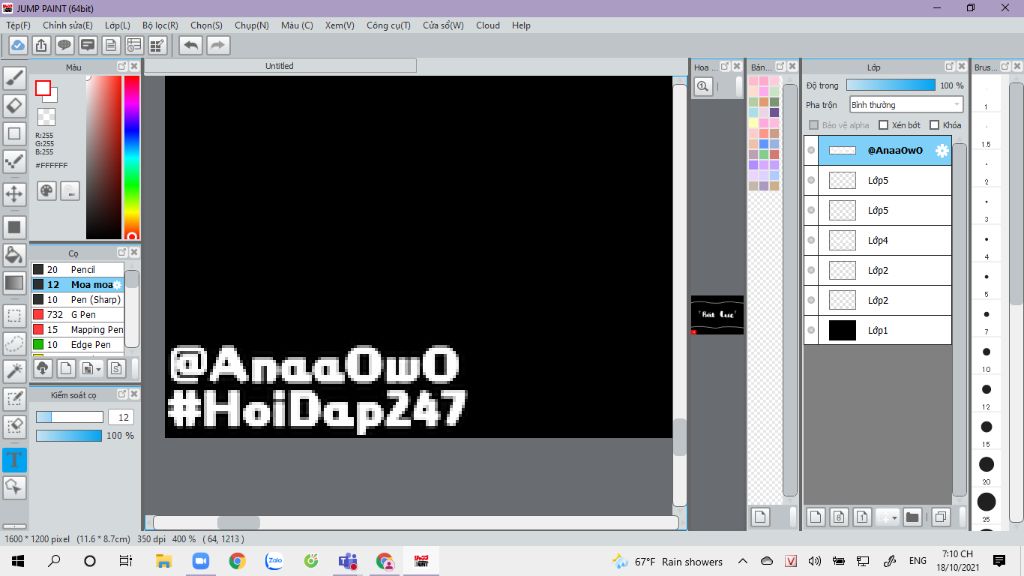Screen dimensions: 1024x576
Task: Click the rainbow hue bar
Action: [132, 157]
